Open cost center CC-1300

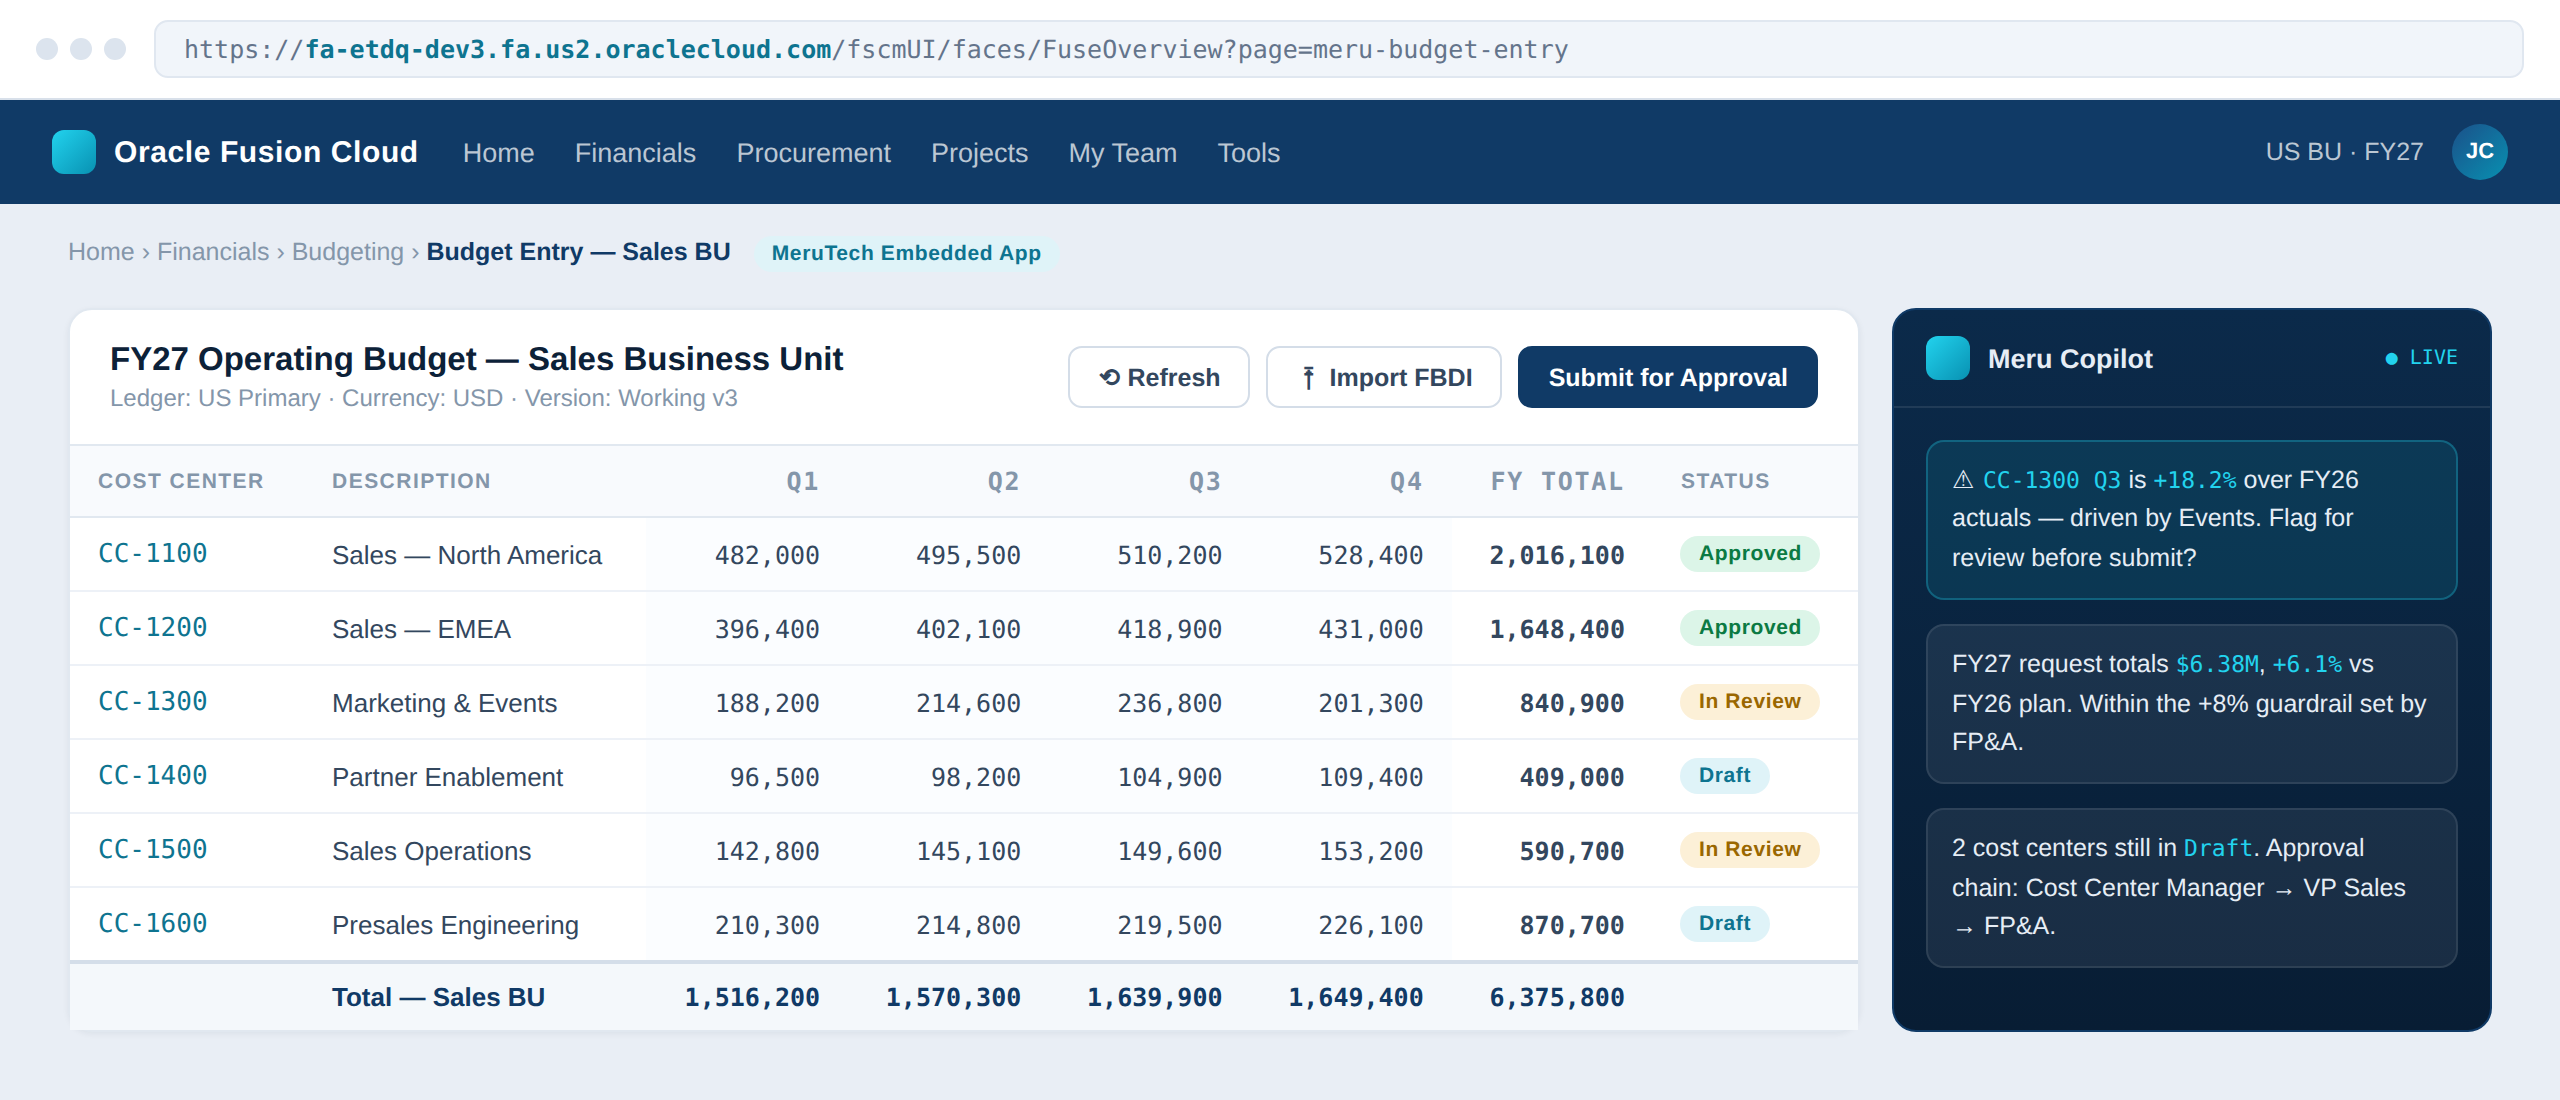pos(152,702)
